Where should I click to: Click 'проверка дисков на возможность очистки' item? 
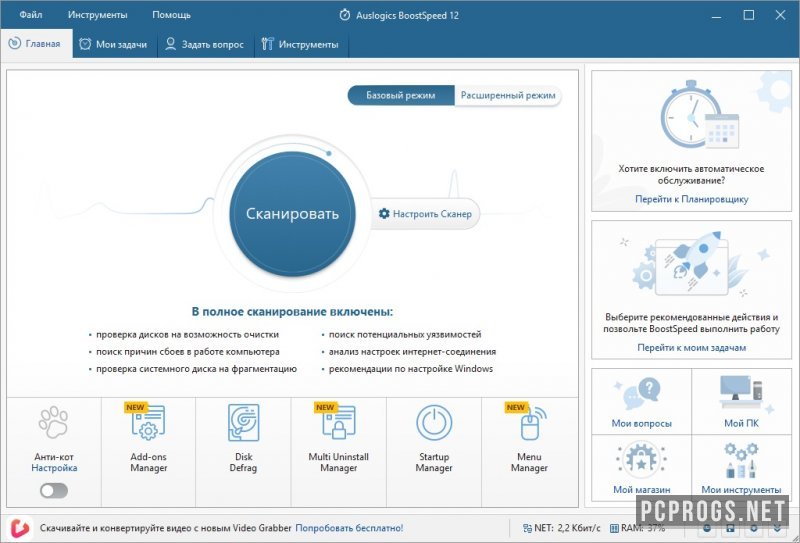(187, 335)
